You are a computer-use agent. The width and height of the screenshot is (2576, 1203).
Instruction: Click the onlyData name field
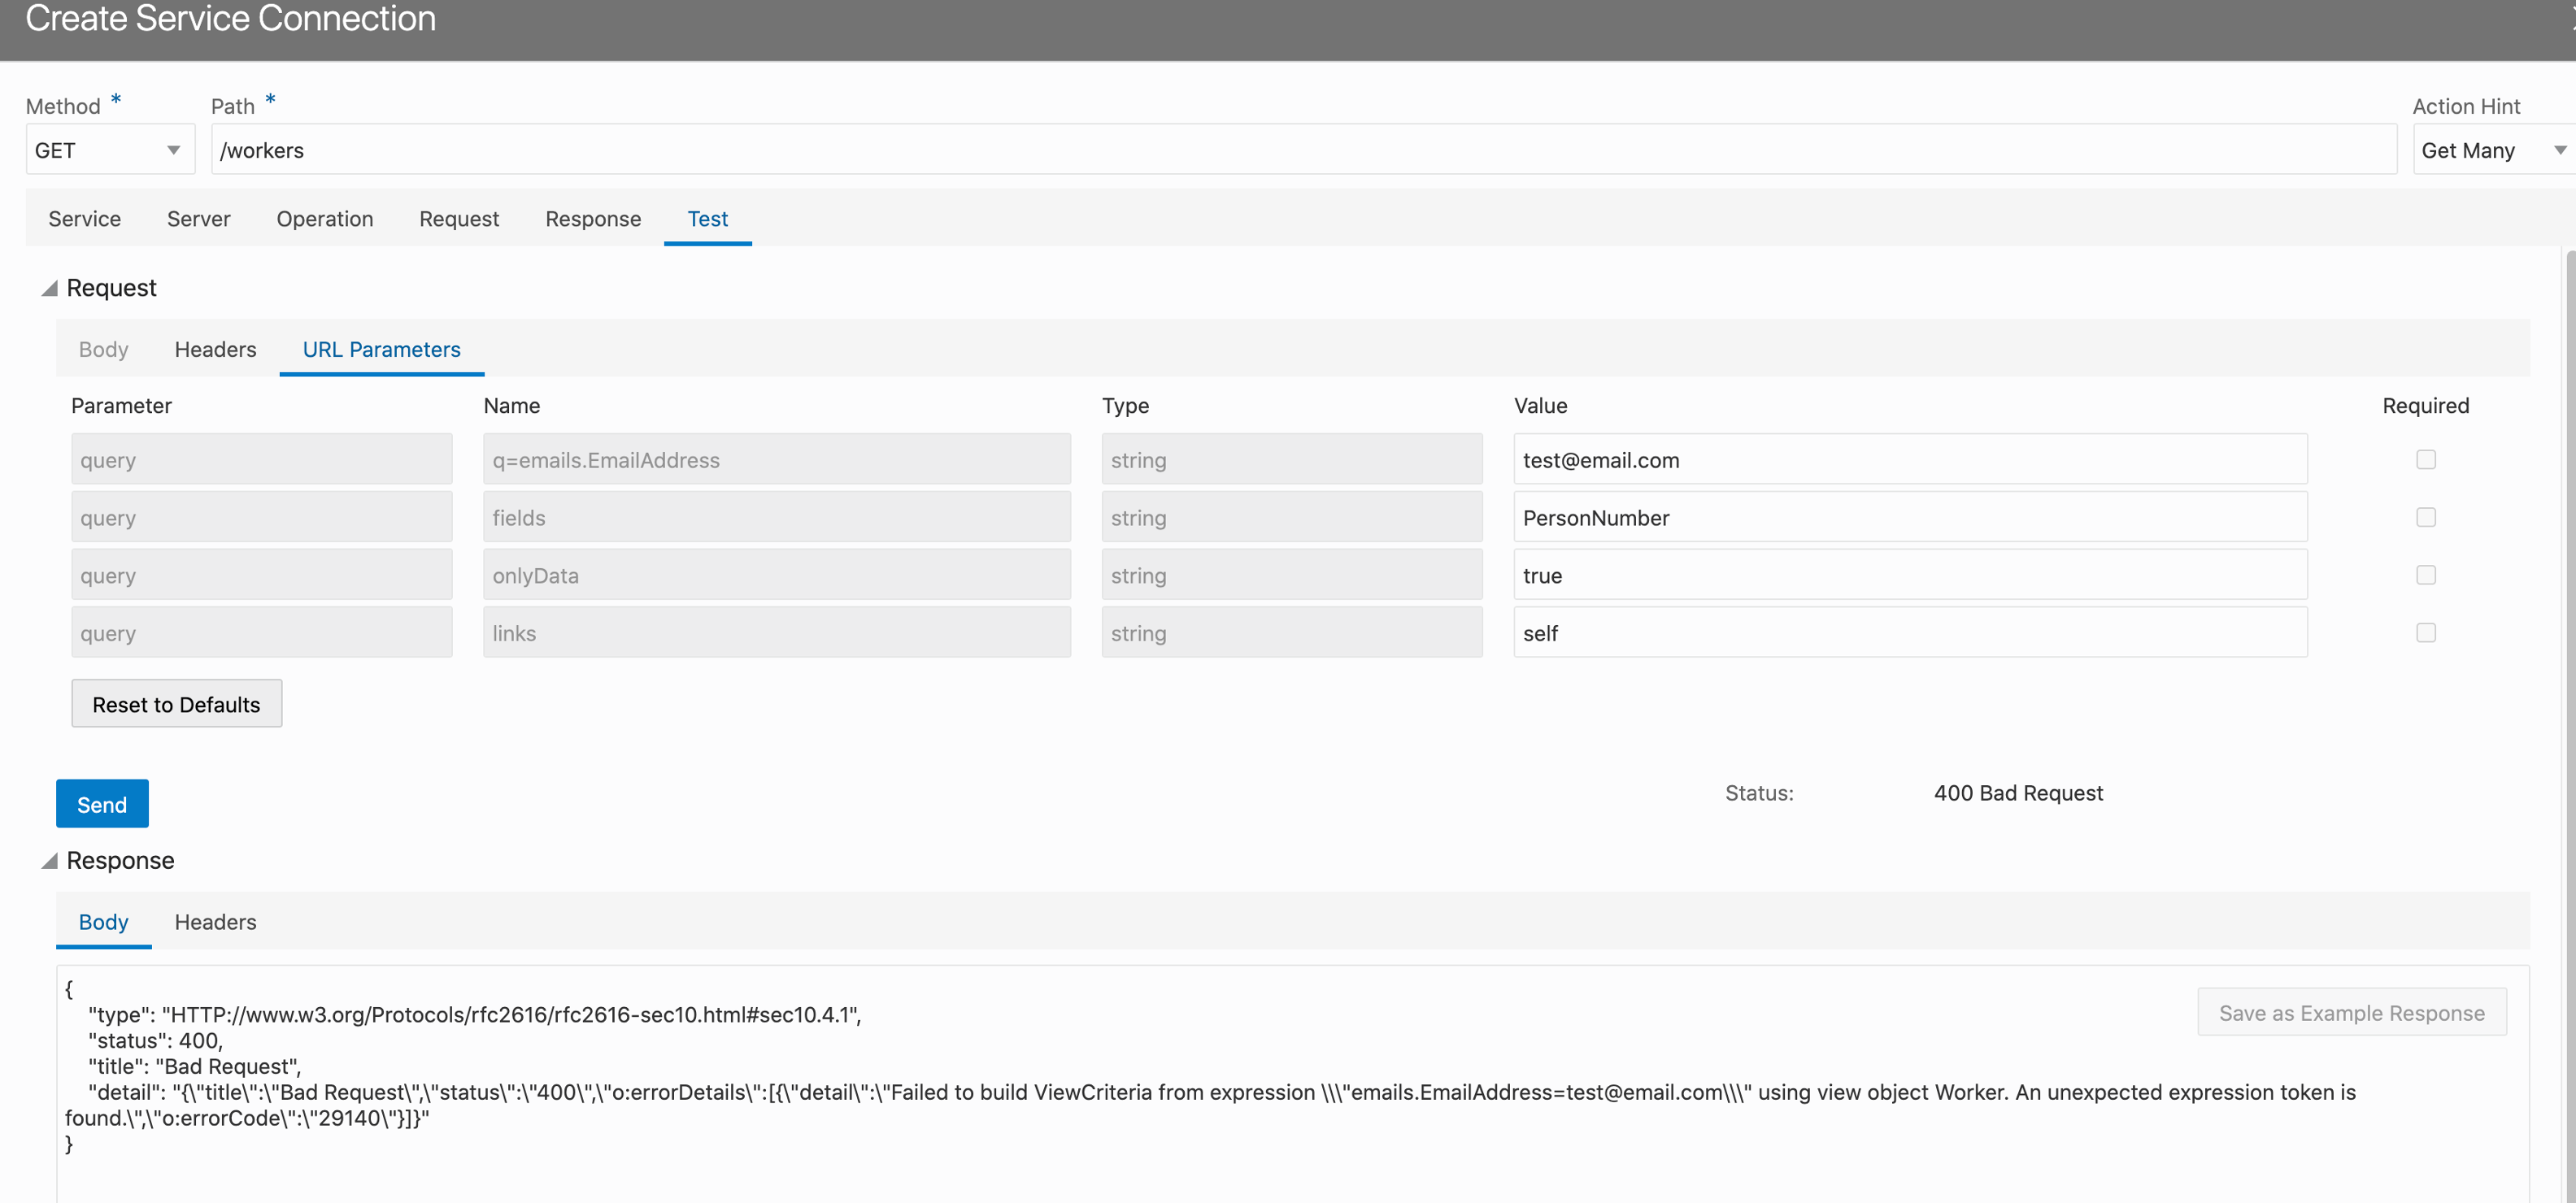pyautogui.click(x=777, y=575)
